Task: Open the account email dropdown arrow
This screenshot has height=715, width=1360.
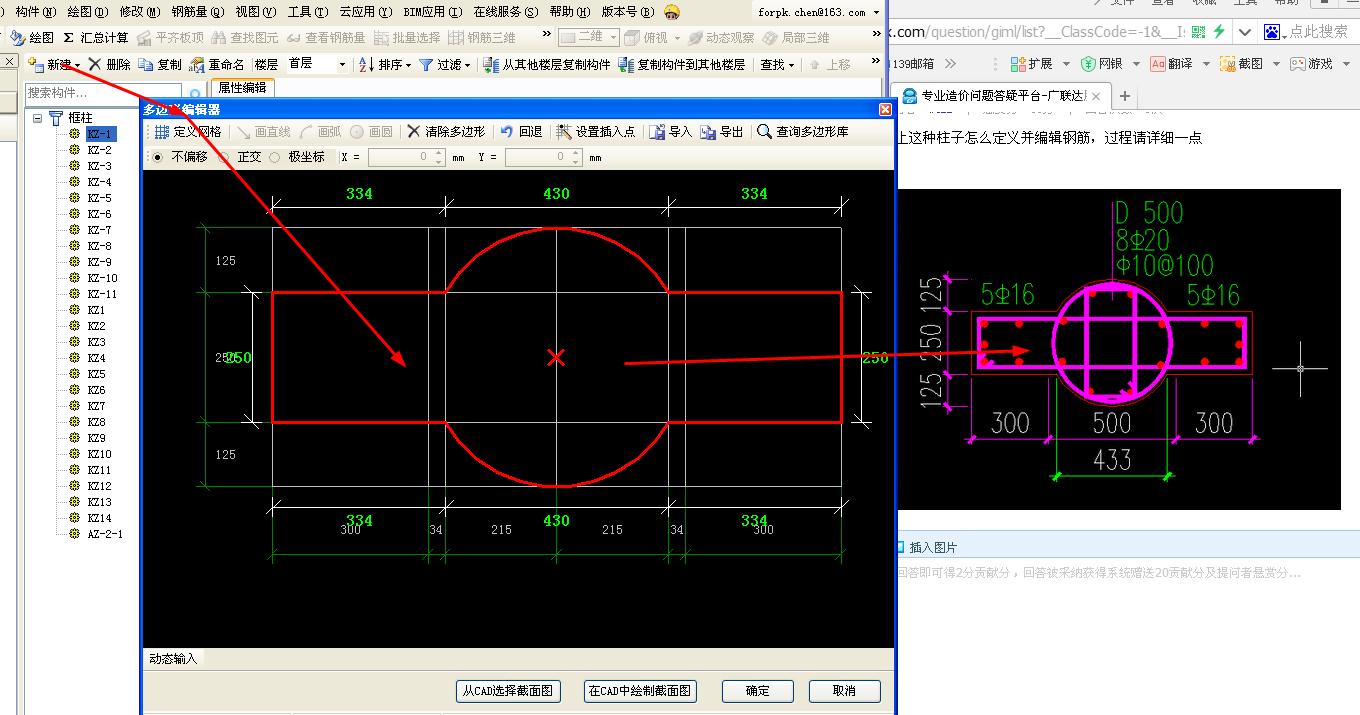Action: (876, 12)
